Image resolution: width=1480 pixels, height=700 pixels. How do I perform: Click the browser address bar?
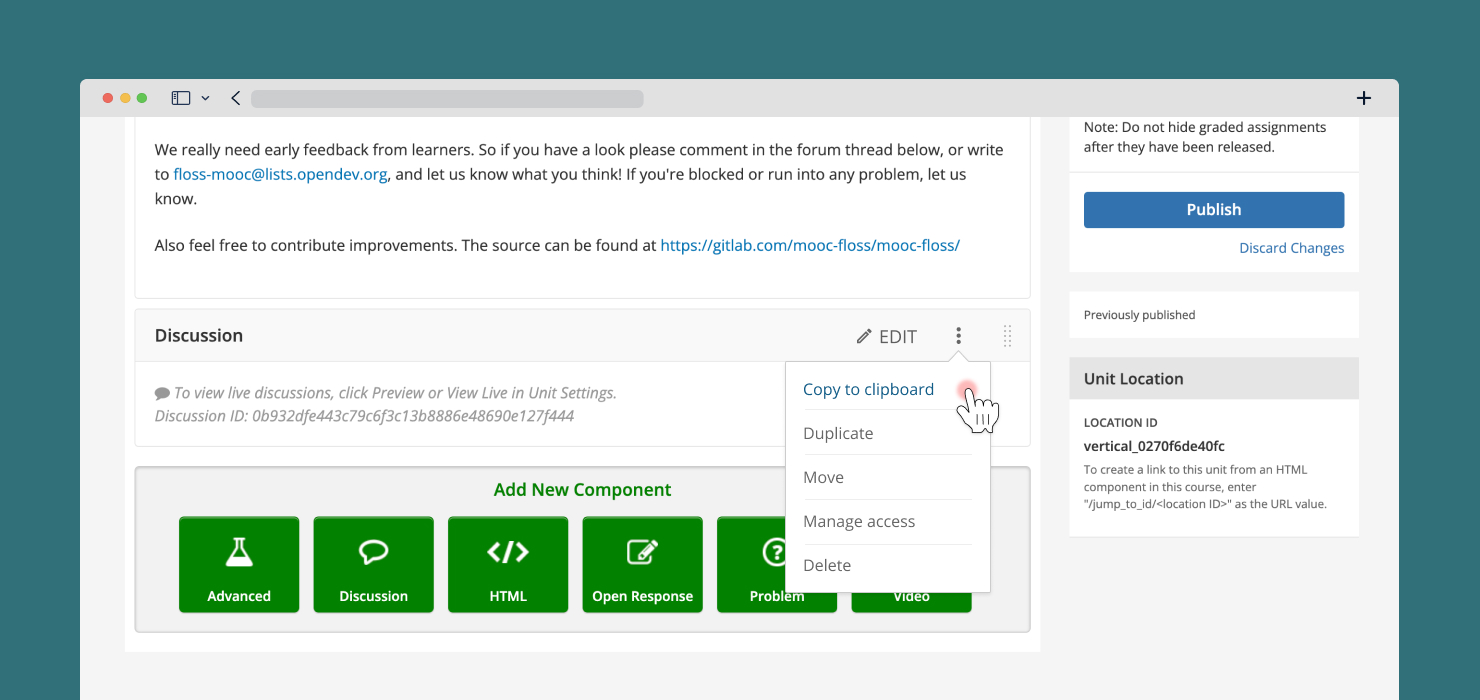(447, 99)
